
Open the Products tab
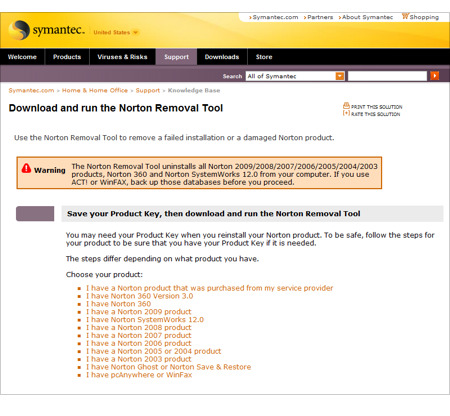pos(67,57)
